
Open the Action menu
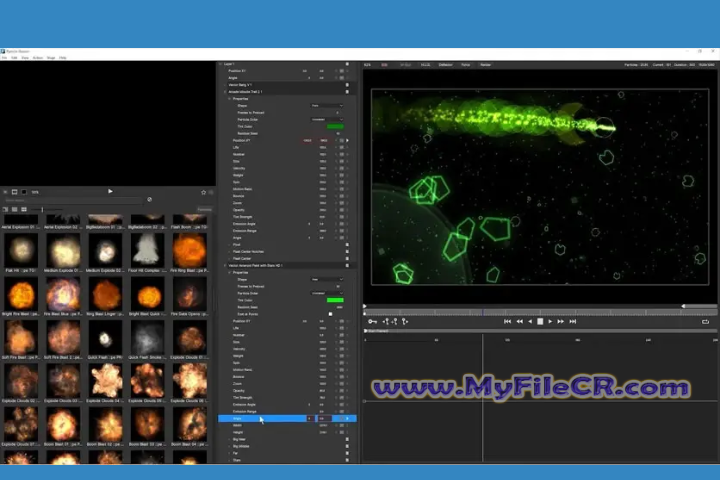[38, 58]
